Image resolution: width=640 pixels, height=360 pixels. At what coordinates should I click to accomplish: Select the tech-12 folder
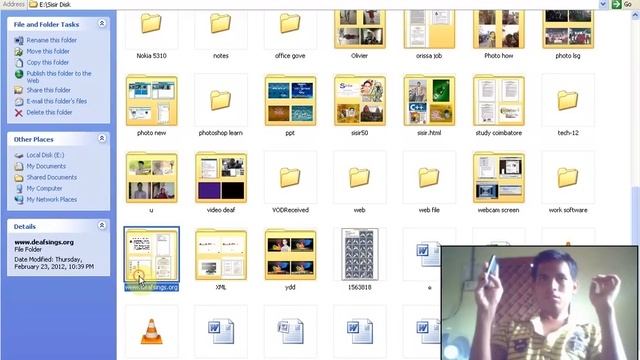click(568, 100)
